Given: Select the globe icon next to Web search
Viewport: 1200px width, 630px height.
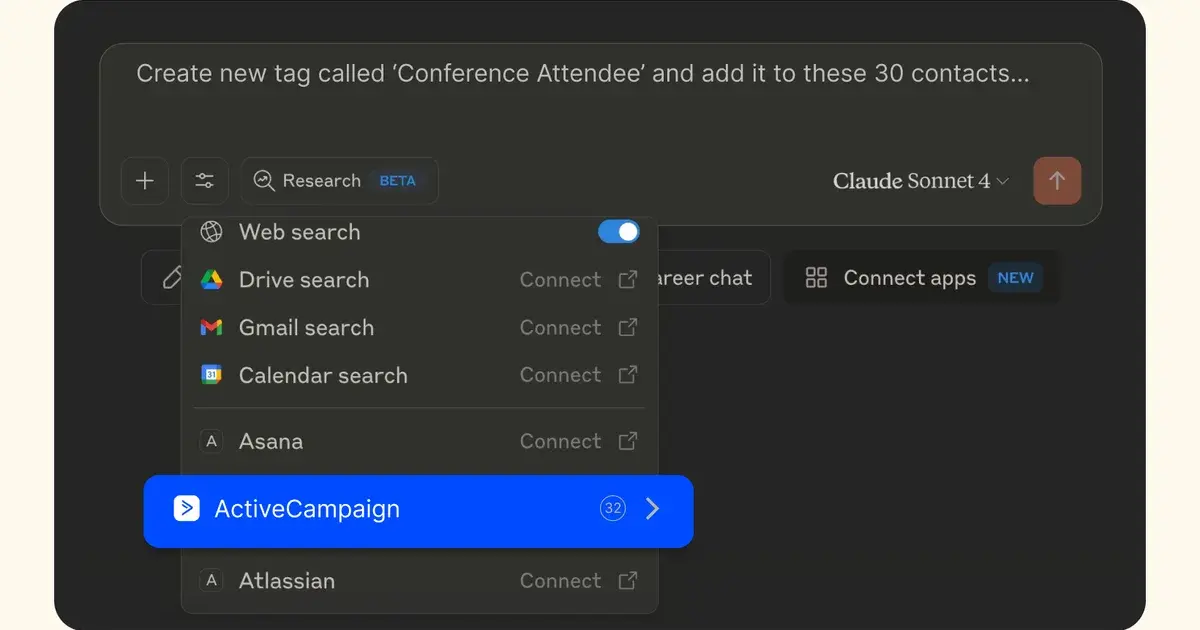Looking at the screenshot, I should click(211, 232).
